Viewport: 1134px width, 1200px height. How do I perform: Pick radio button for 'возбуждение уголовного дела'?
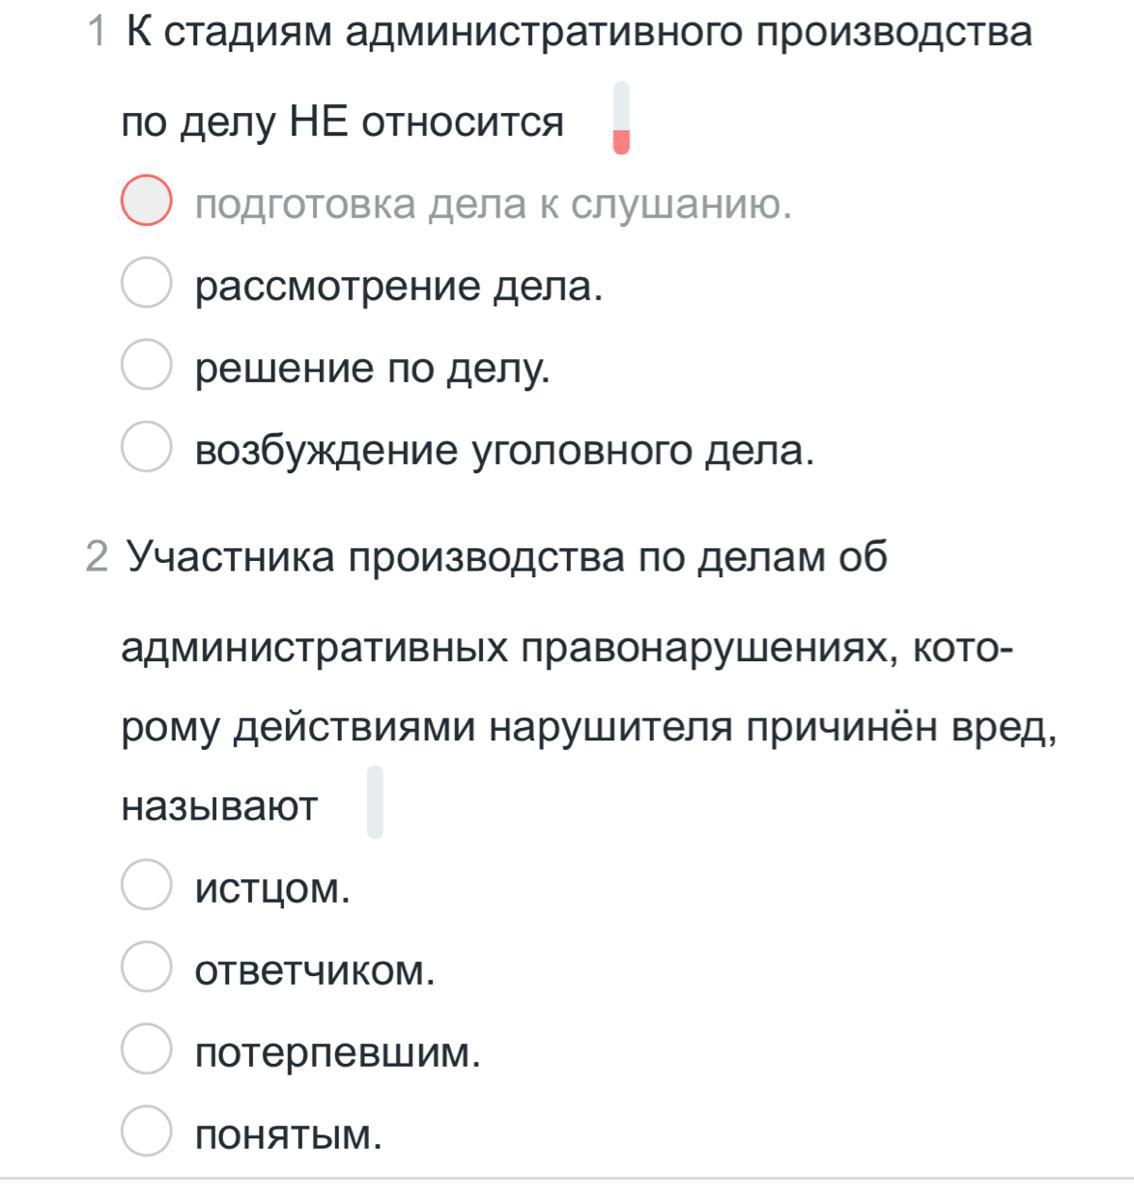[x=146, y=447]
